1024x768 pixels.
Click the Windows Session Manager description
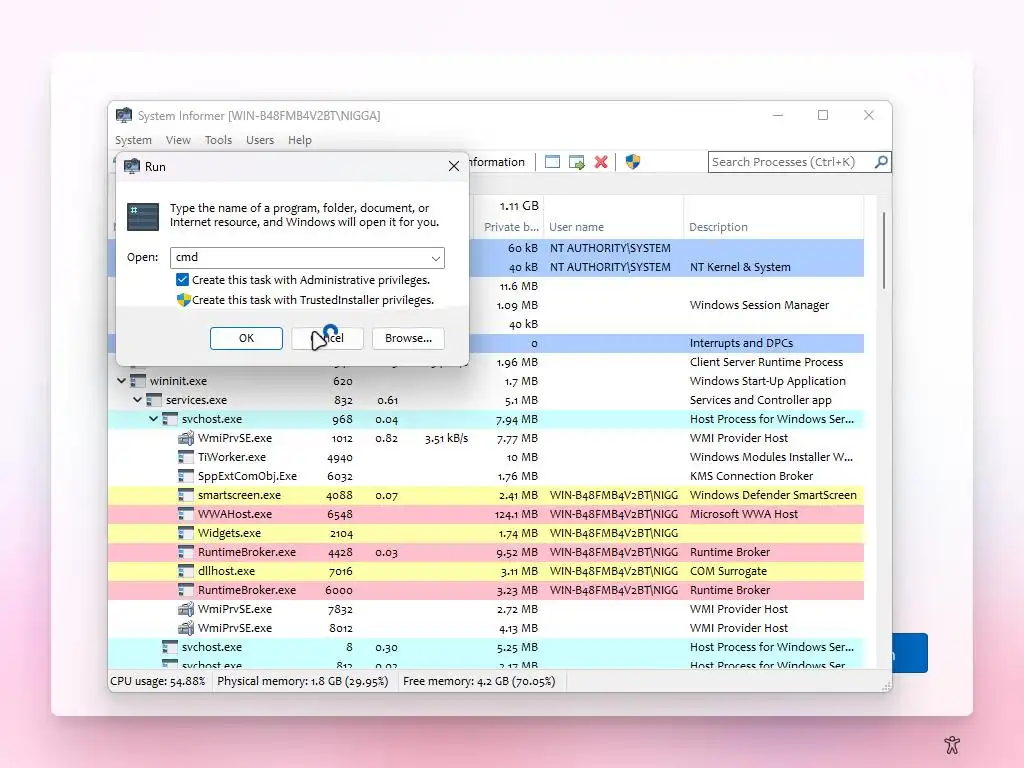(759, 305)
